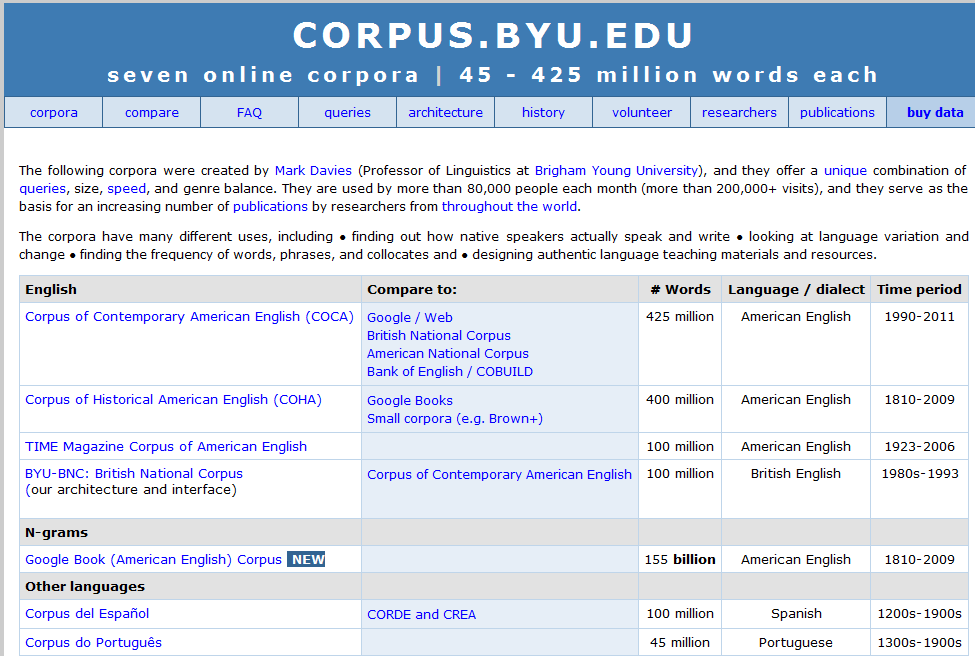The image size is (975, 656).
Task: Go to the researchers tab
Action: 739,113
